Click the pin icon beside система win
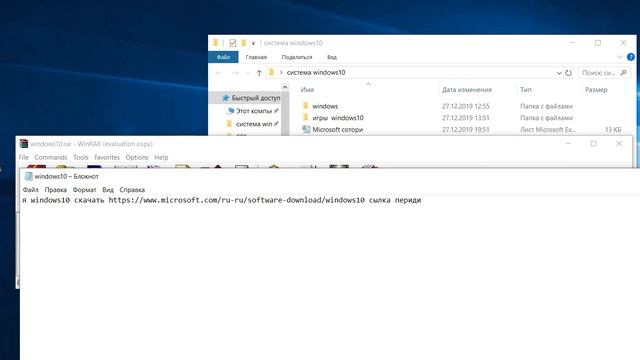640x360 pixels. (276, 124)
